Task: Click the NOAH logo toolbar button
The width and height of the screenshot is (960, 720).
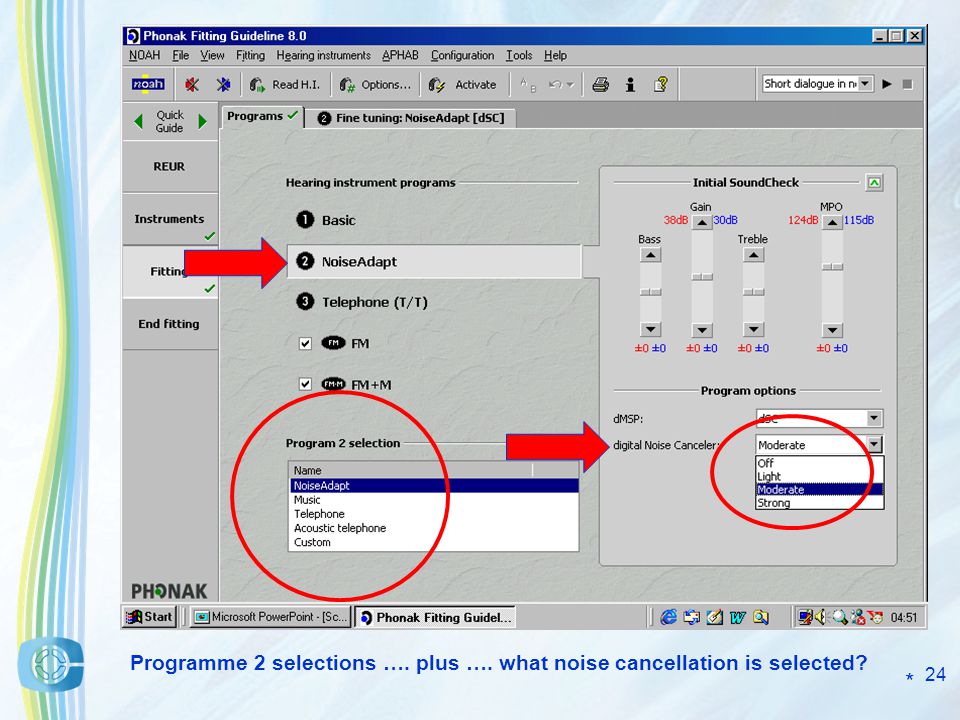Action: [x=148, y=84]
